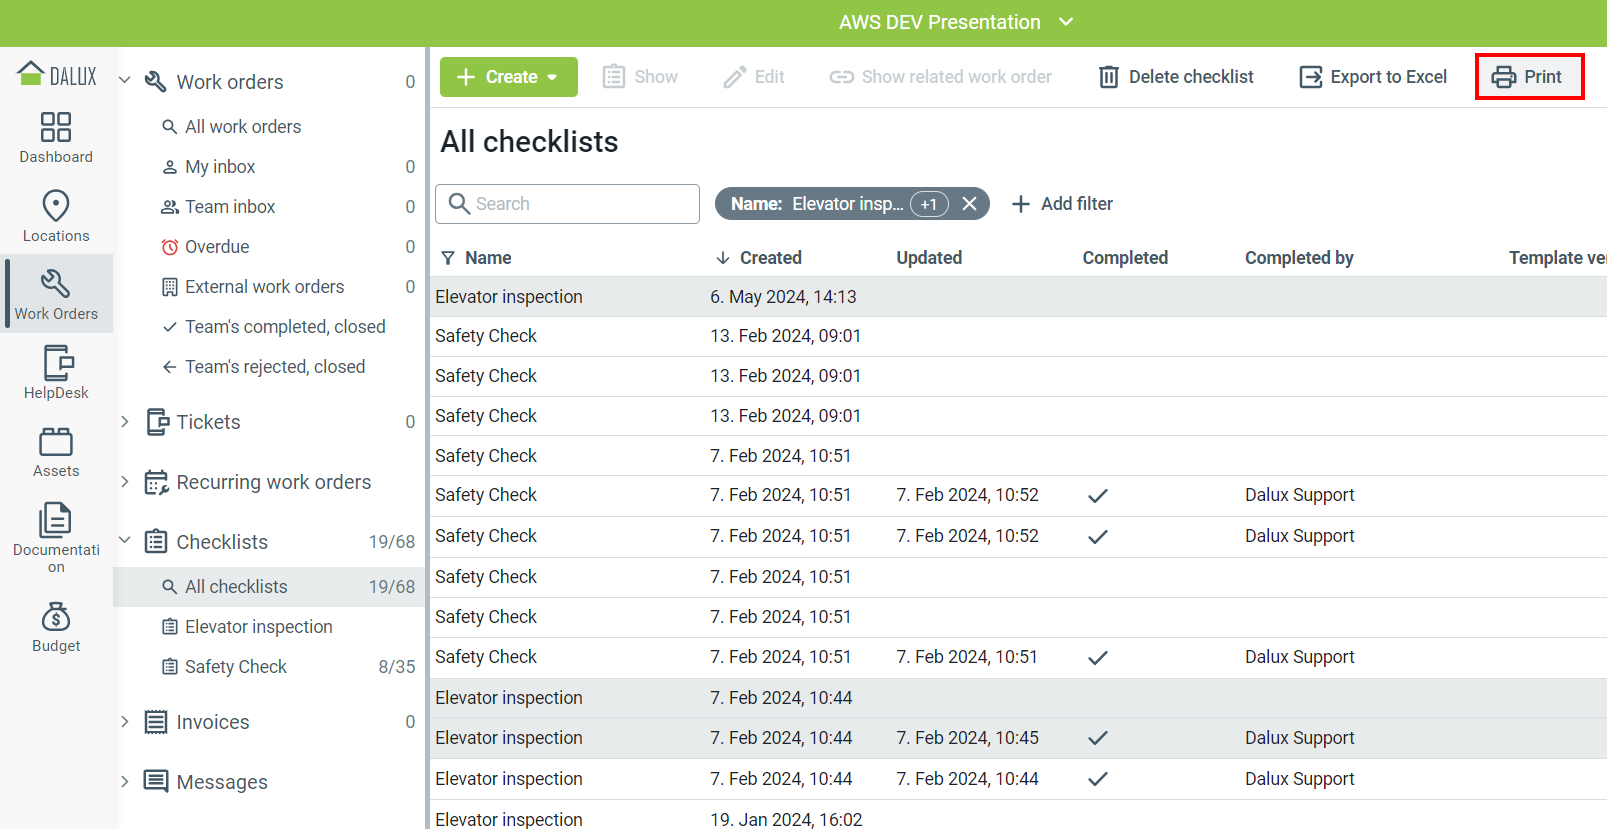The image size is (1607, 829).
Task: Expand the Recurring work orders section
Action: pyautogui.click(x=125, y=481)
